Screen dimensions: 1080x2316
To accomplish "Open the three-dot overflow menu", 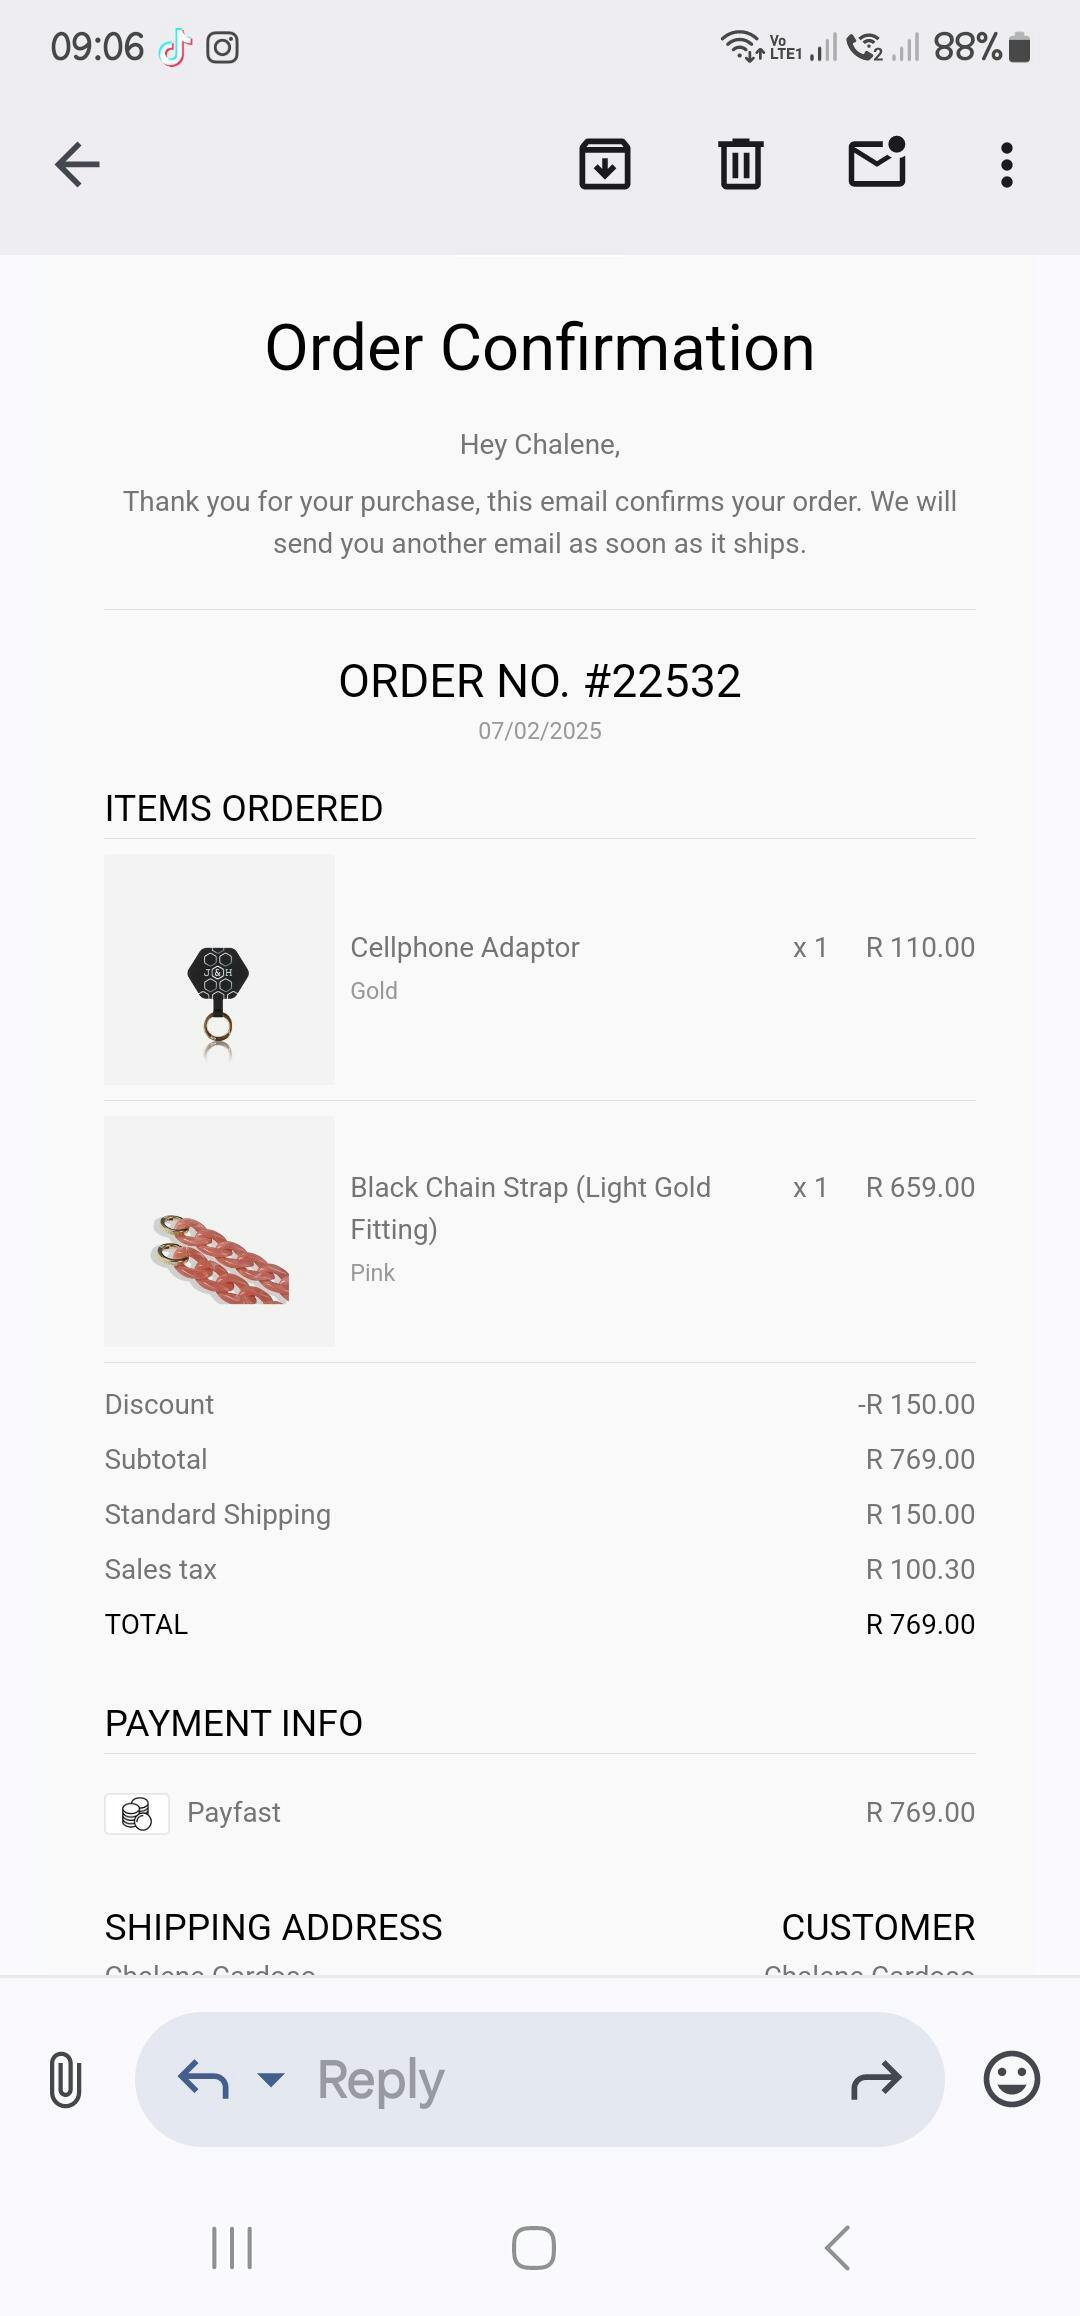I will click(x=1007, y=165).
